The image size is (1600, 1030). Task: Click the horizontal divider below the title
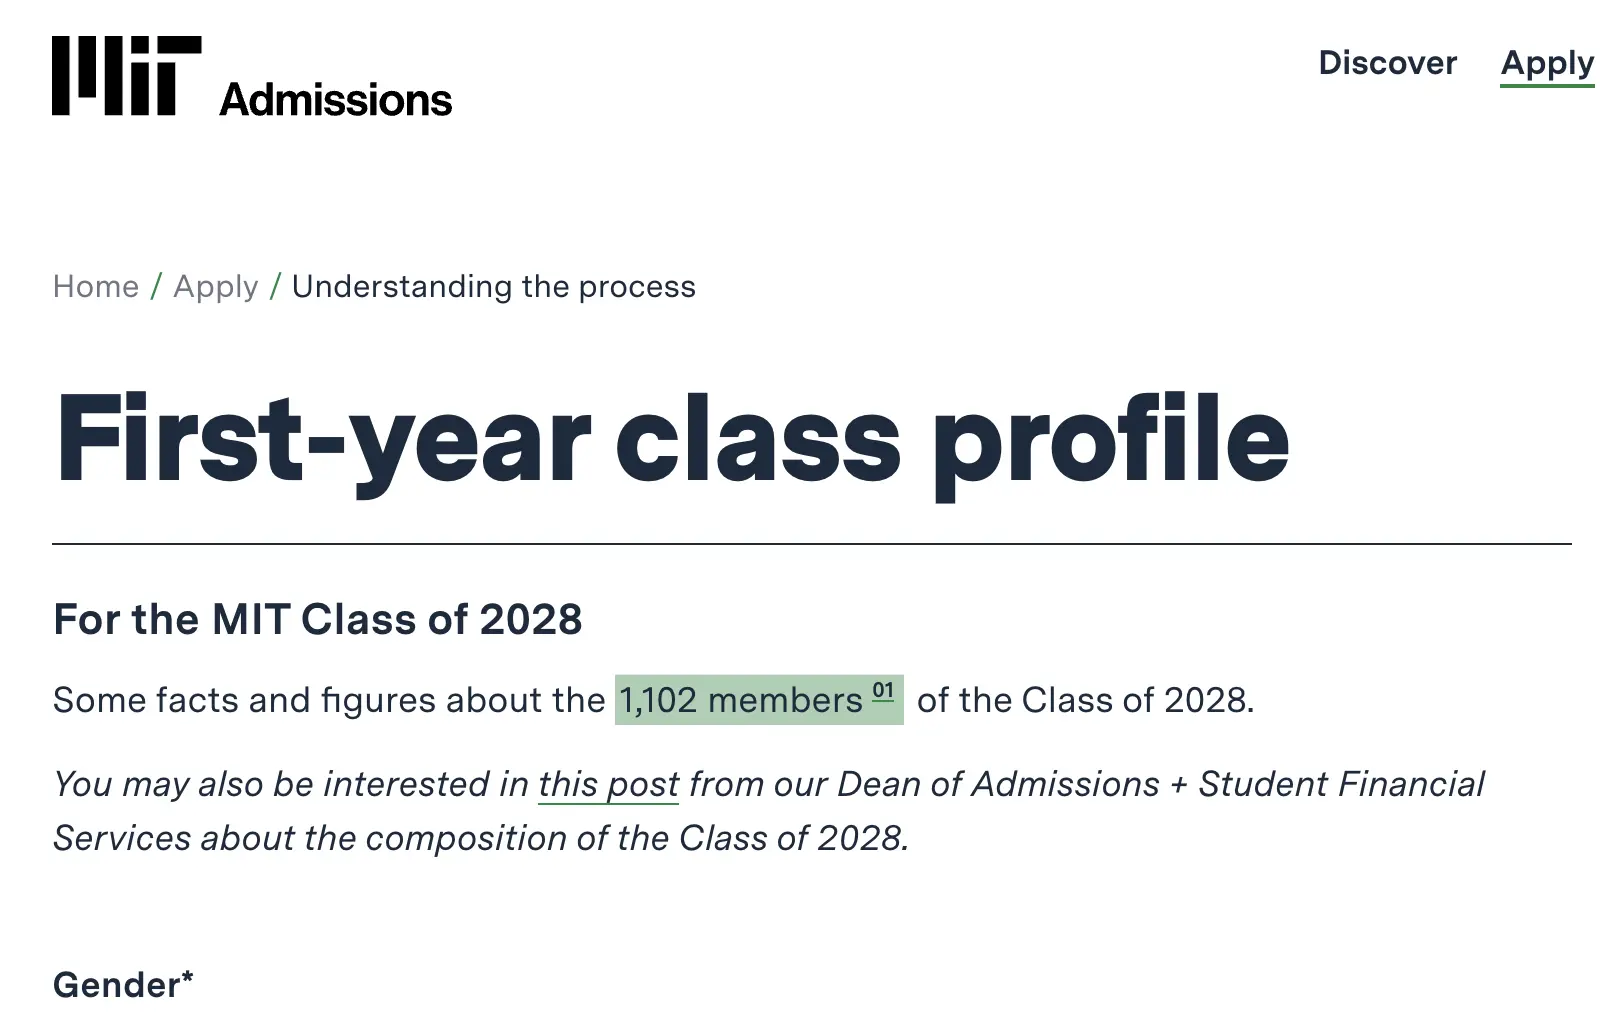coord(811,544)
